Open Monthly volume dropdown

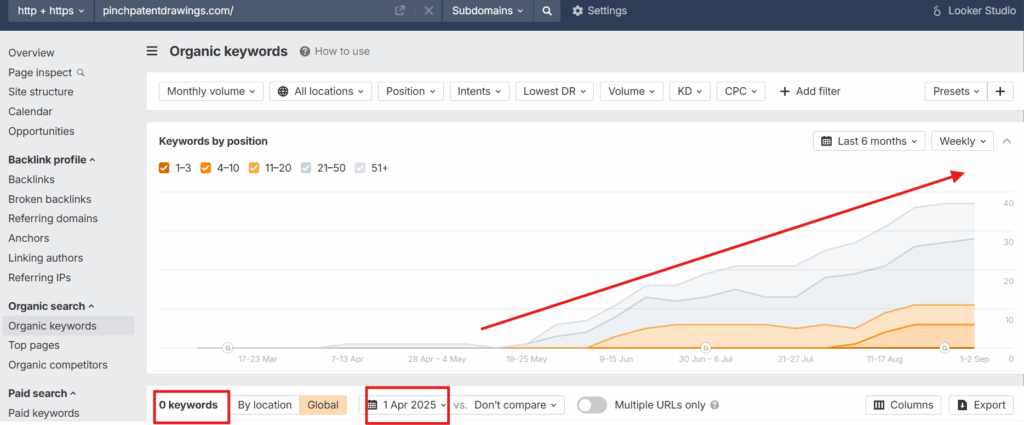click(x=211, y=91)
